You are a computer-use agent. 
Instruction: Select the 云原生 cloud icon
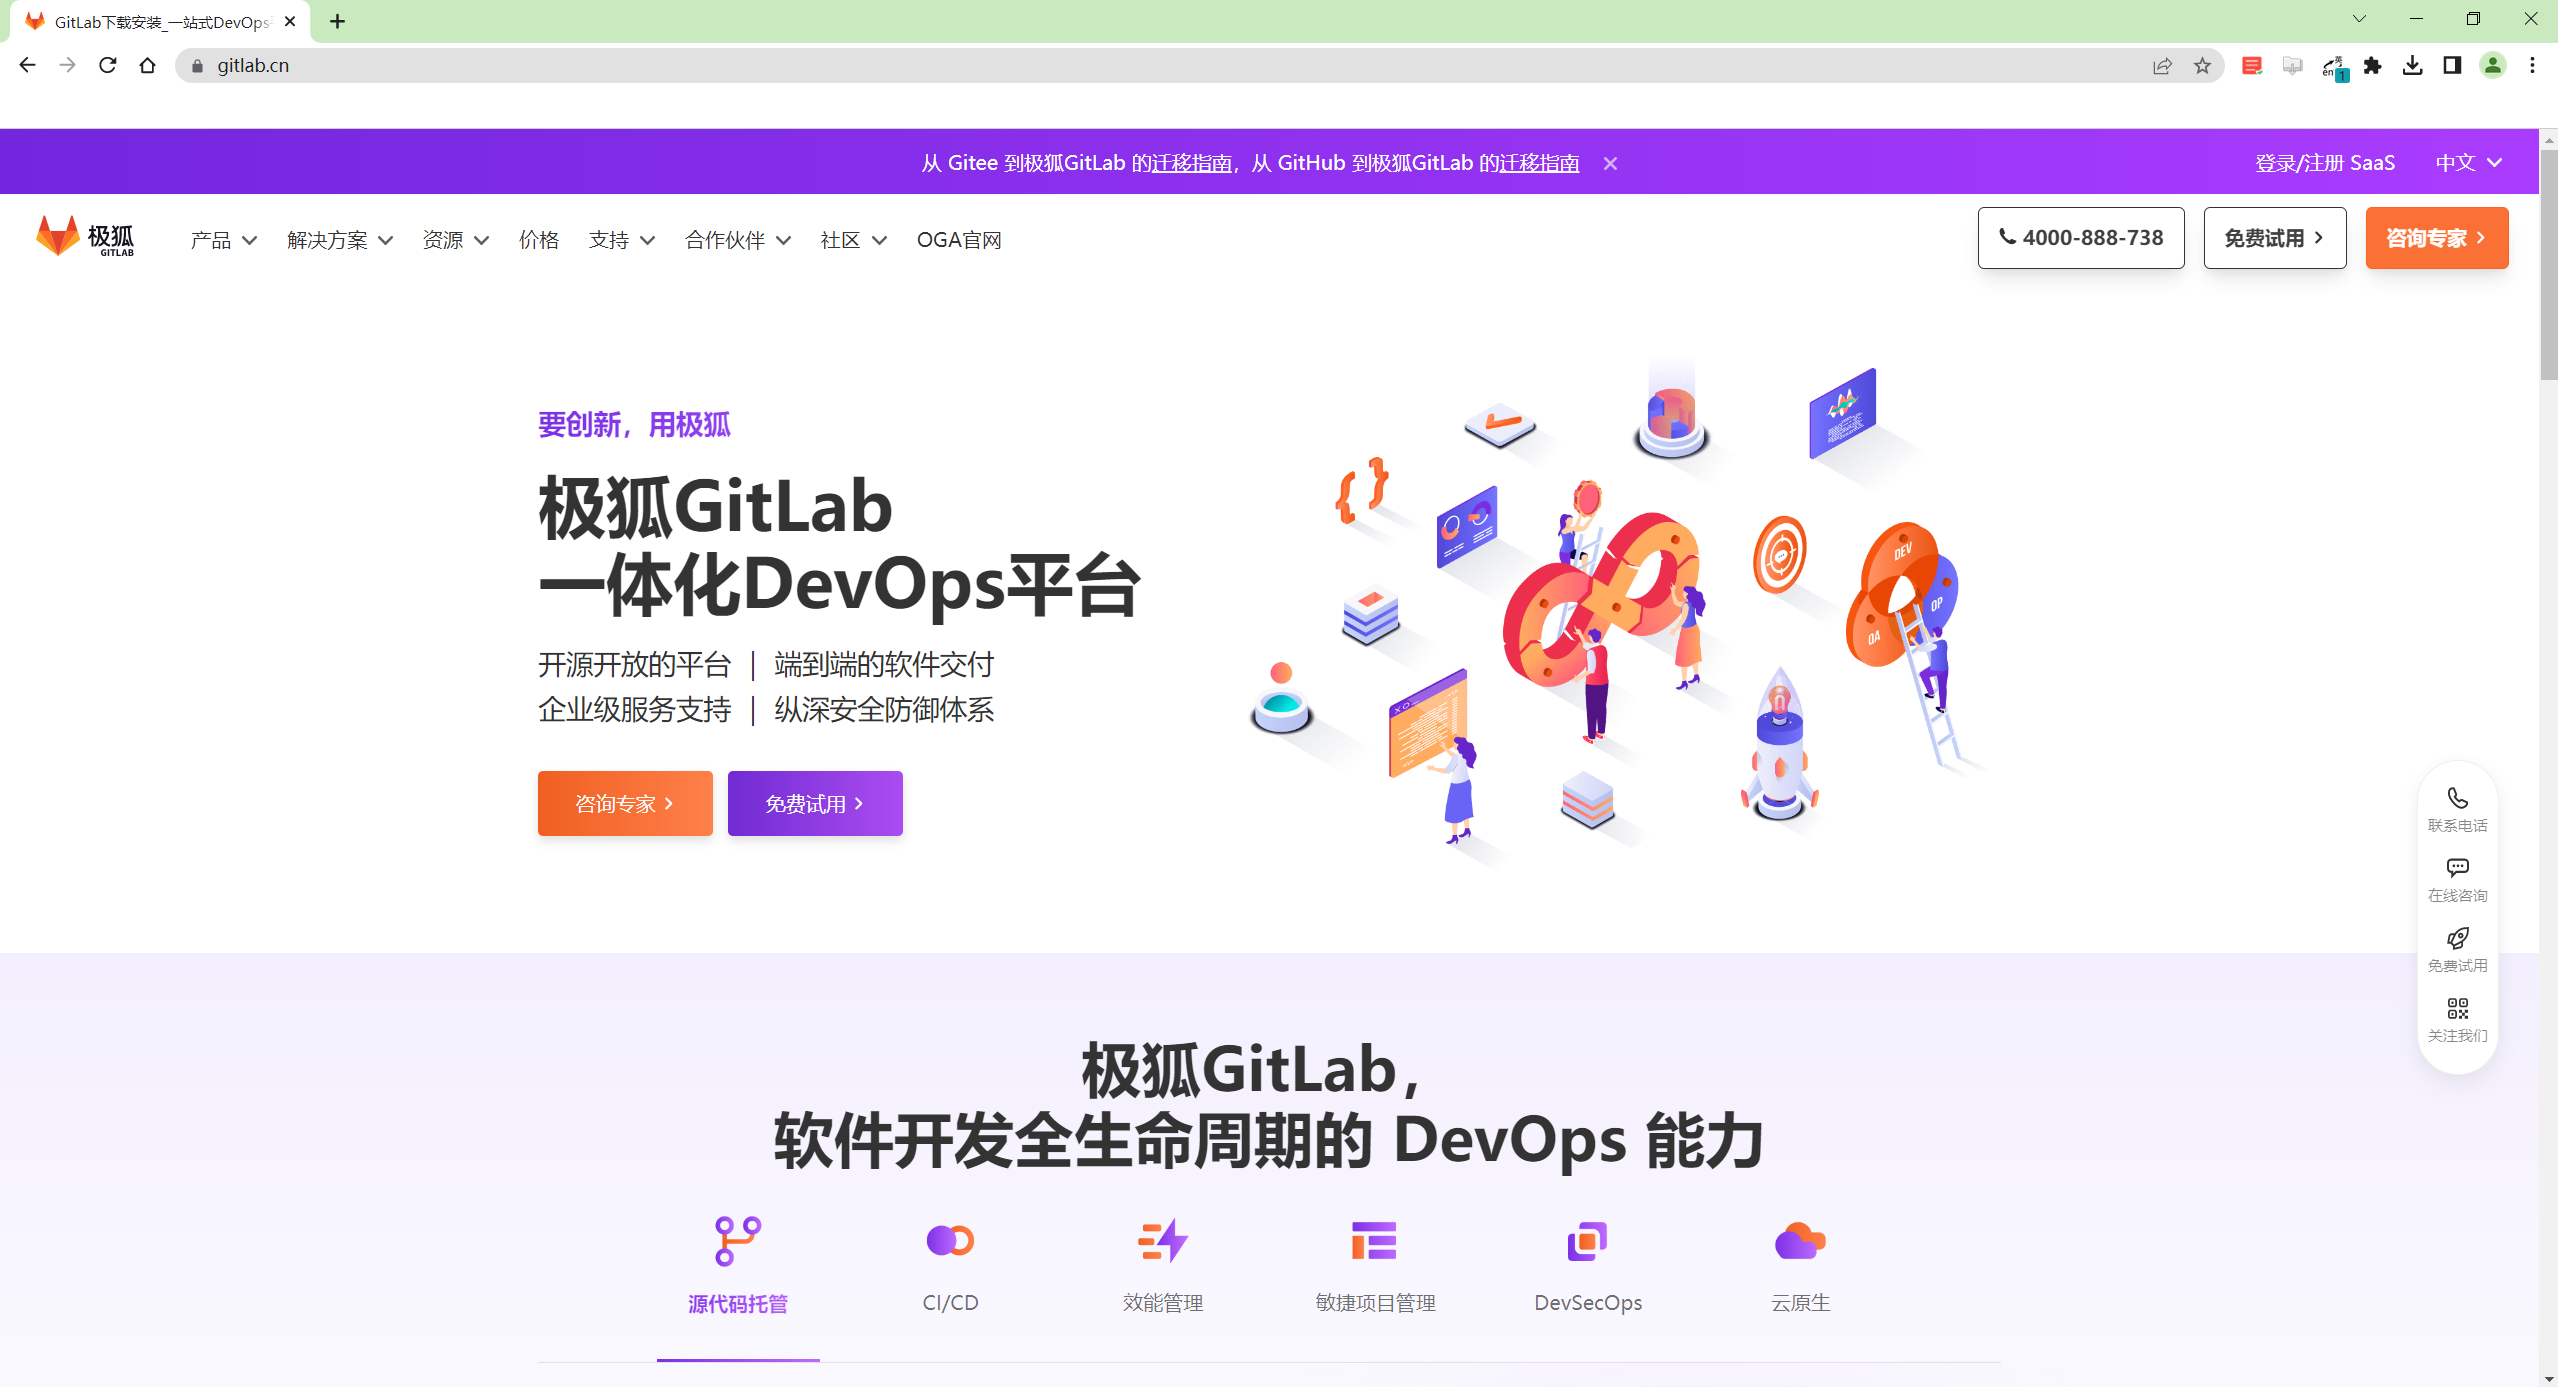point(1800,1241)
